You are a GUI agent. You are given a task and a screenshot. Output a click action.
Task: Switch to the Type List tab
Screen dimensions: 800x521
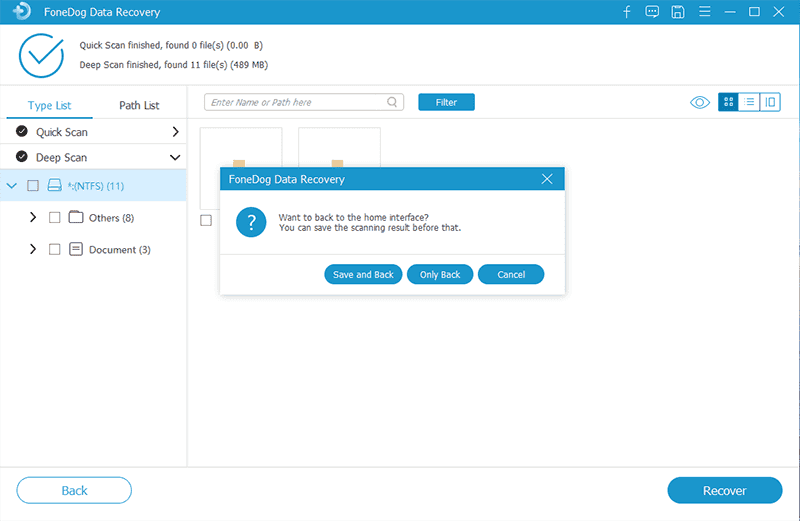tap(49, 106)
